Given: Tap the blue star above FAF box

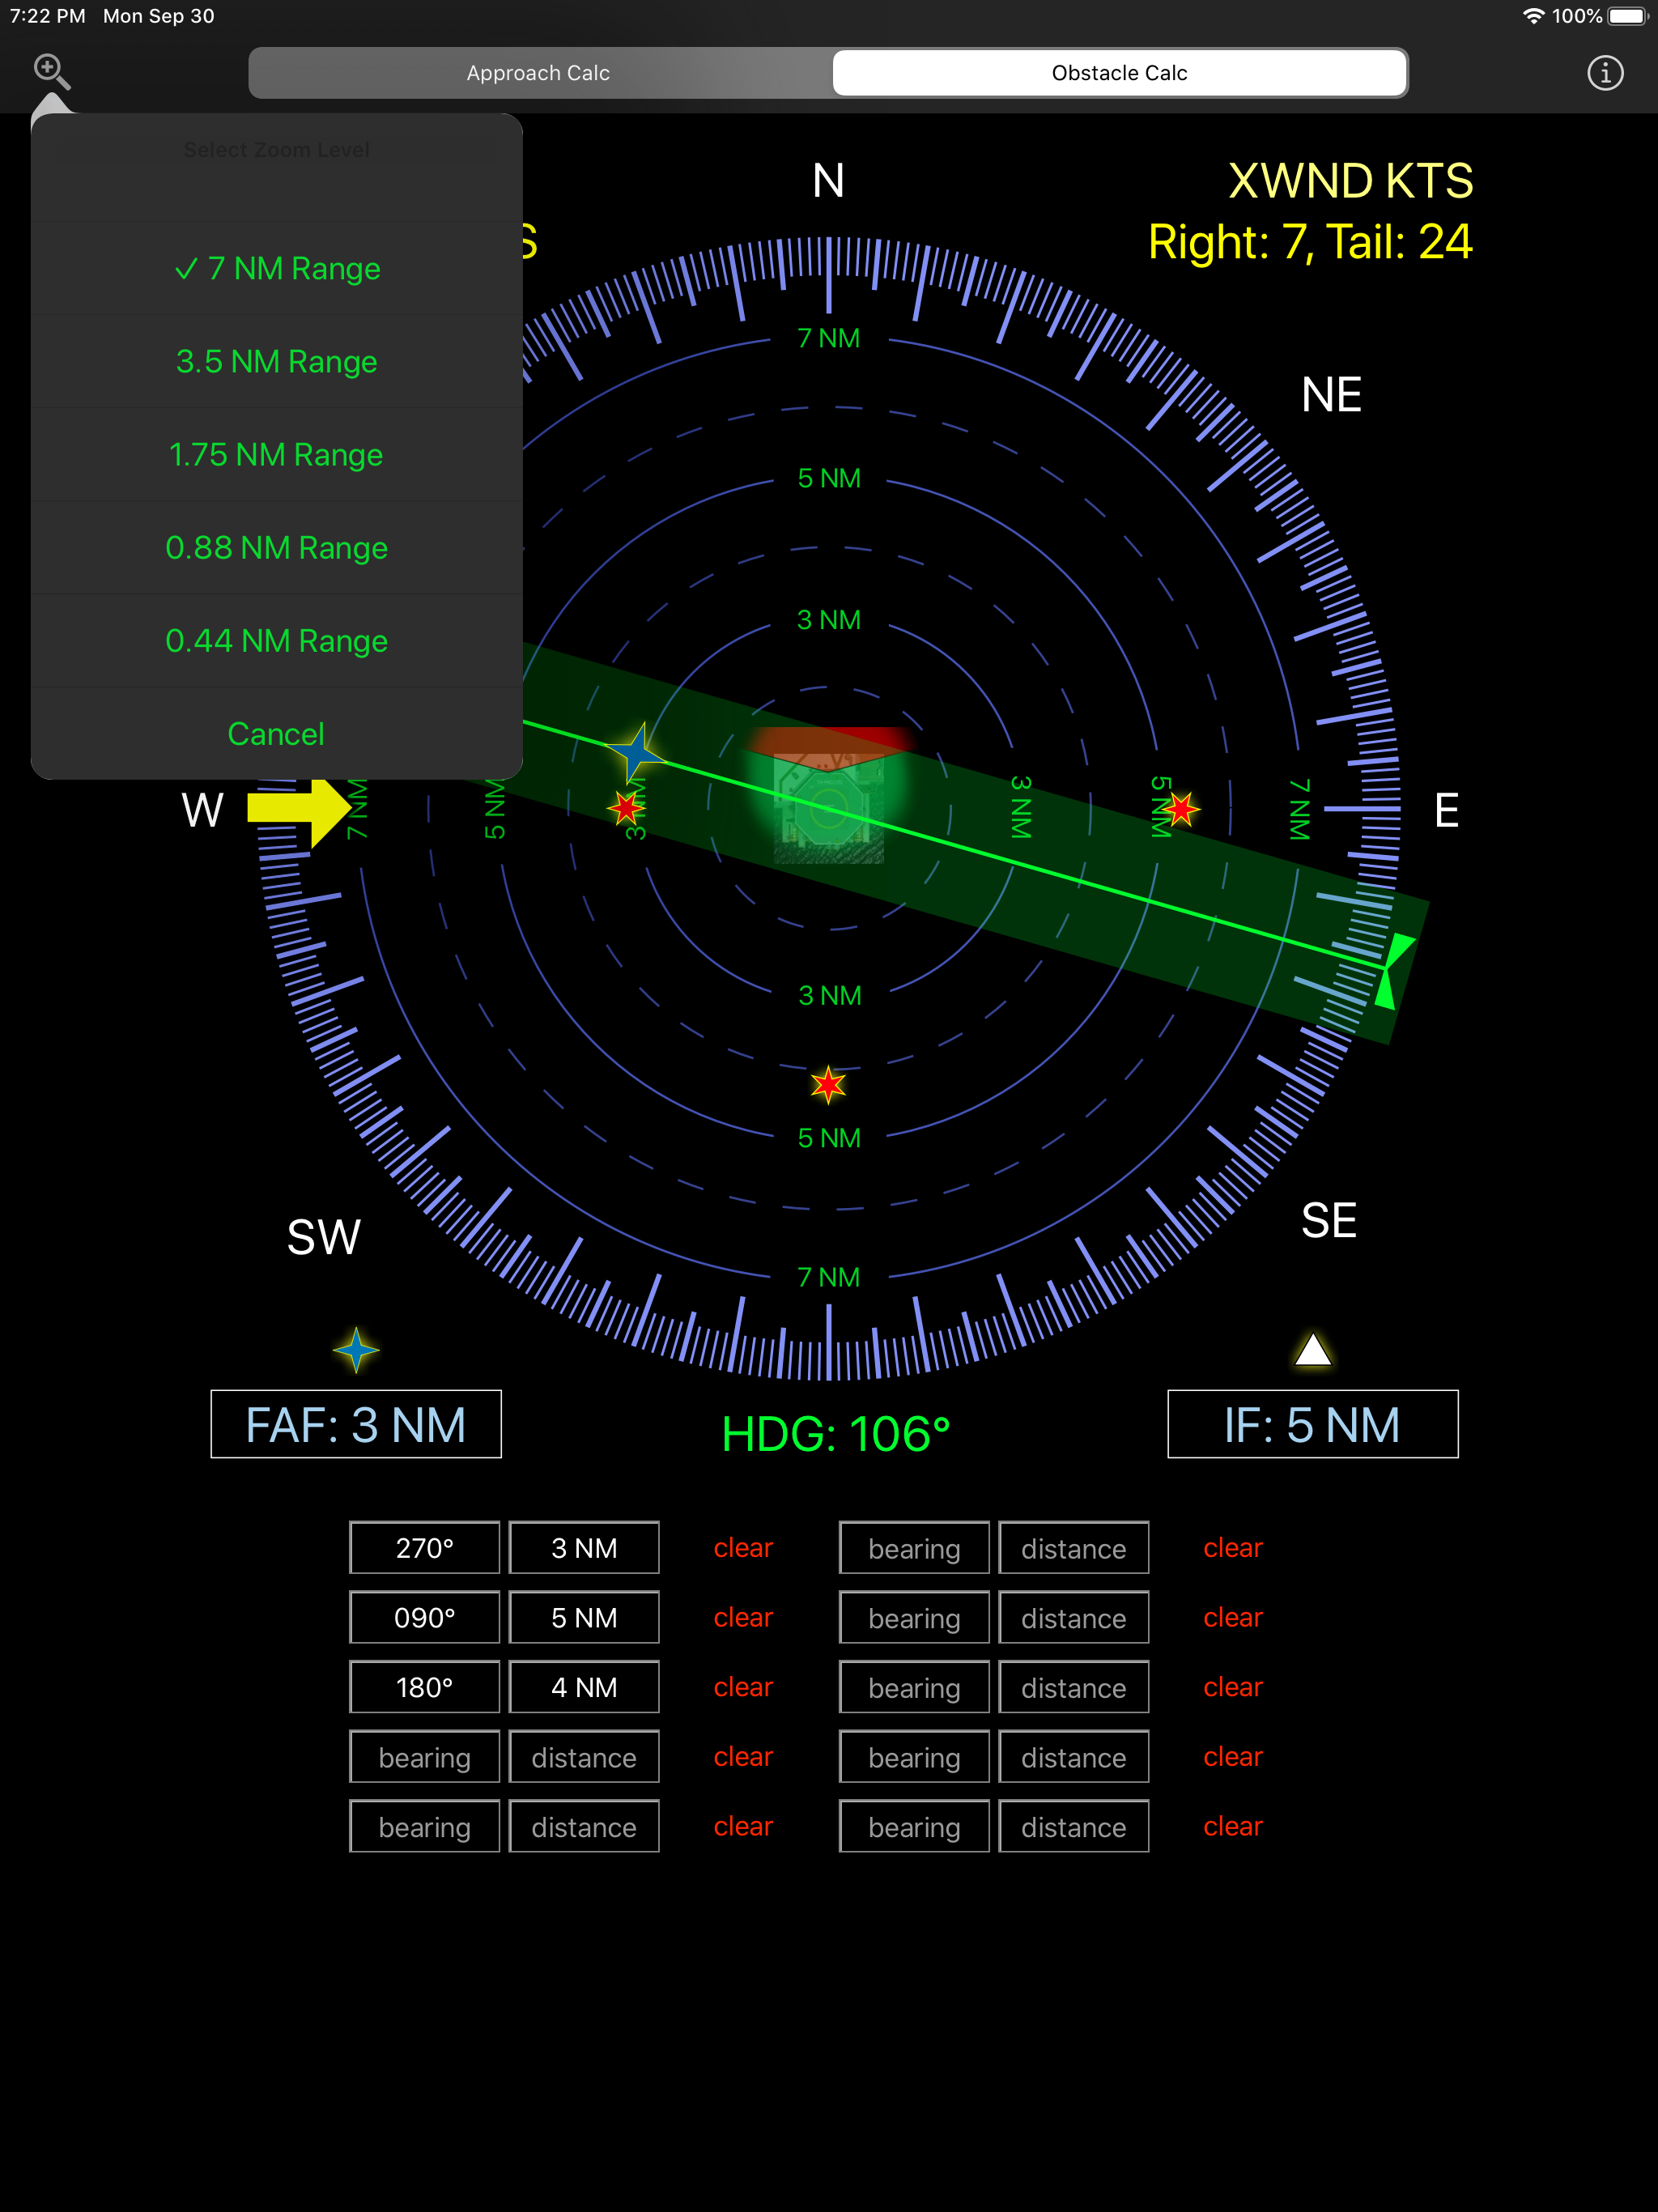Looking at the screenshot, I should pyautogui.click(x=356, y=1350).
